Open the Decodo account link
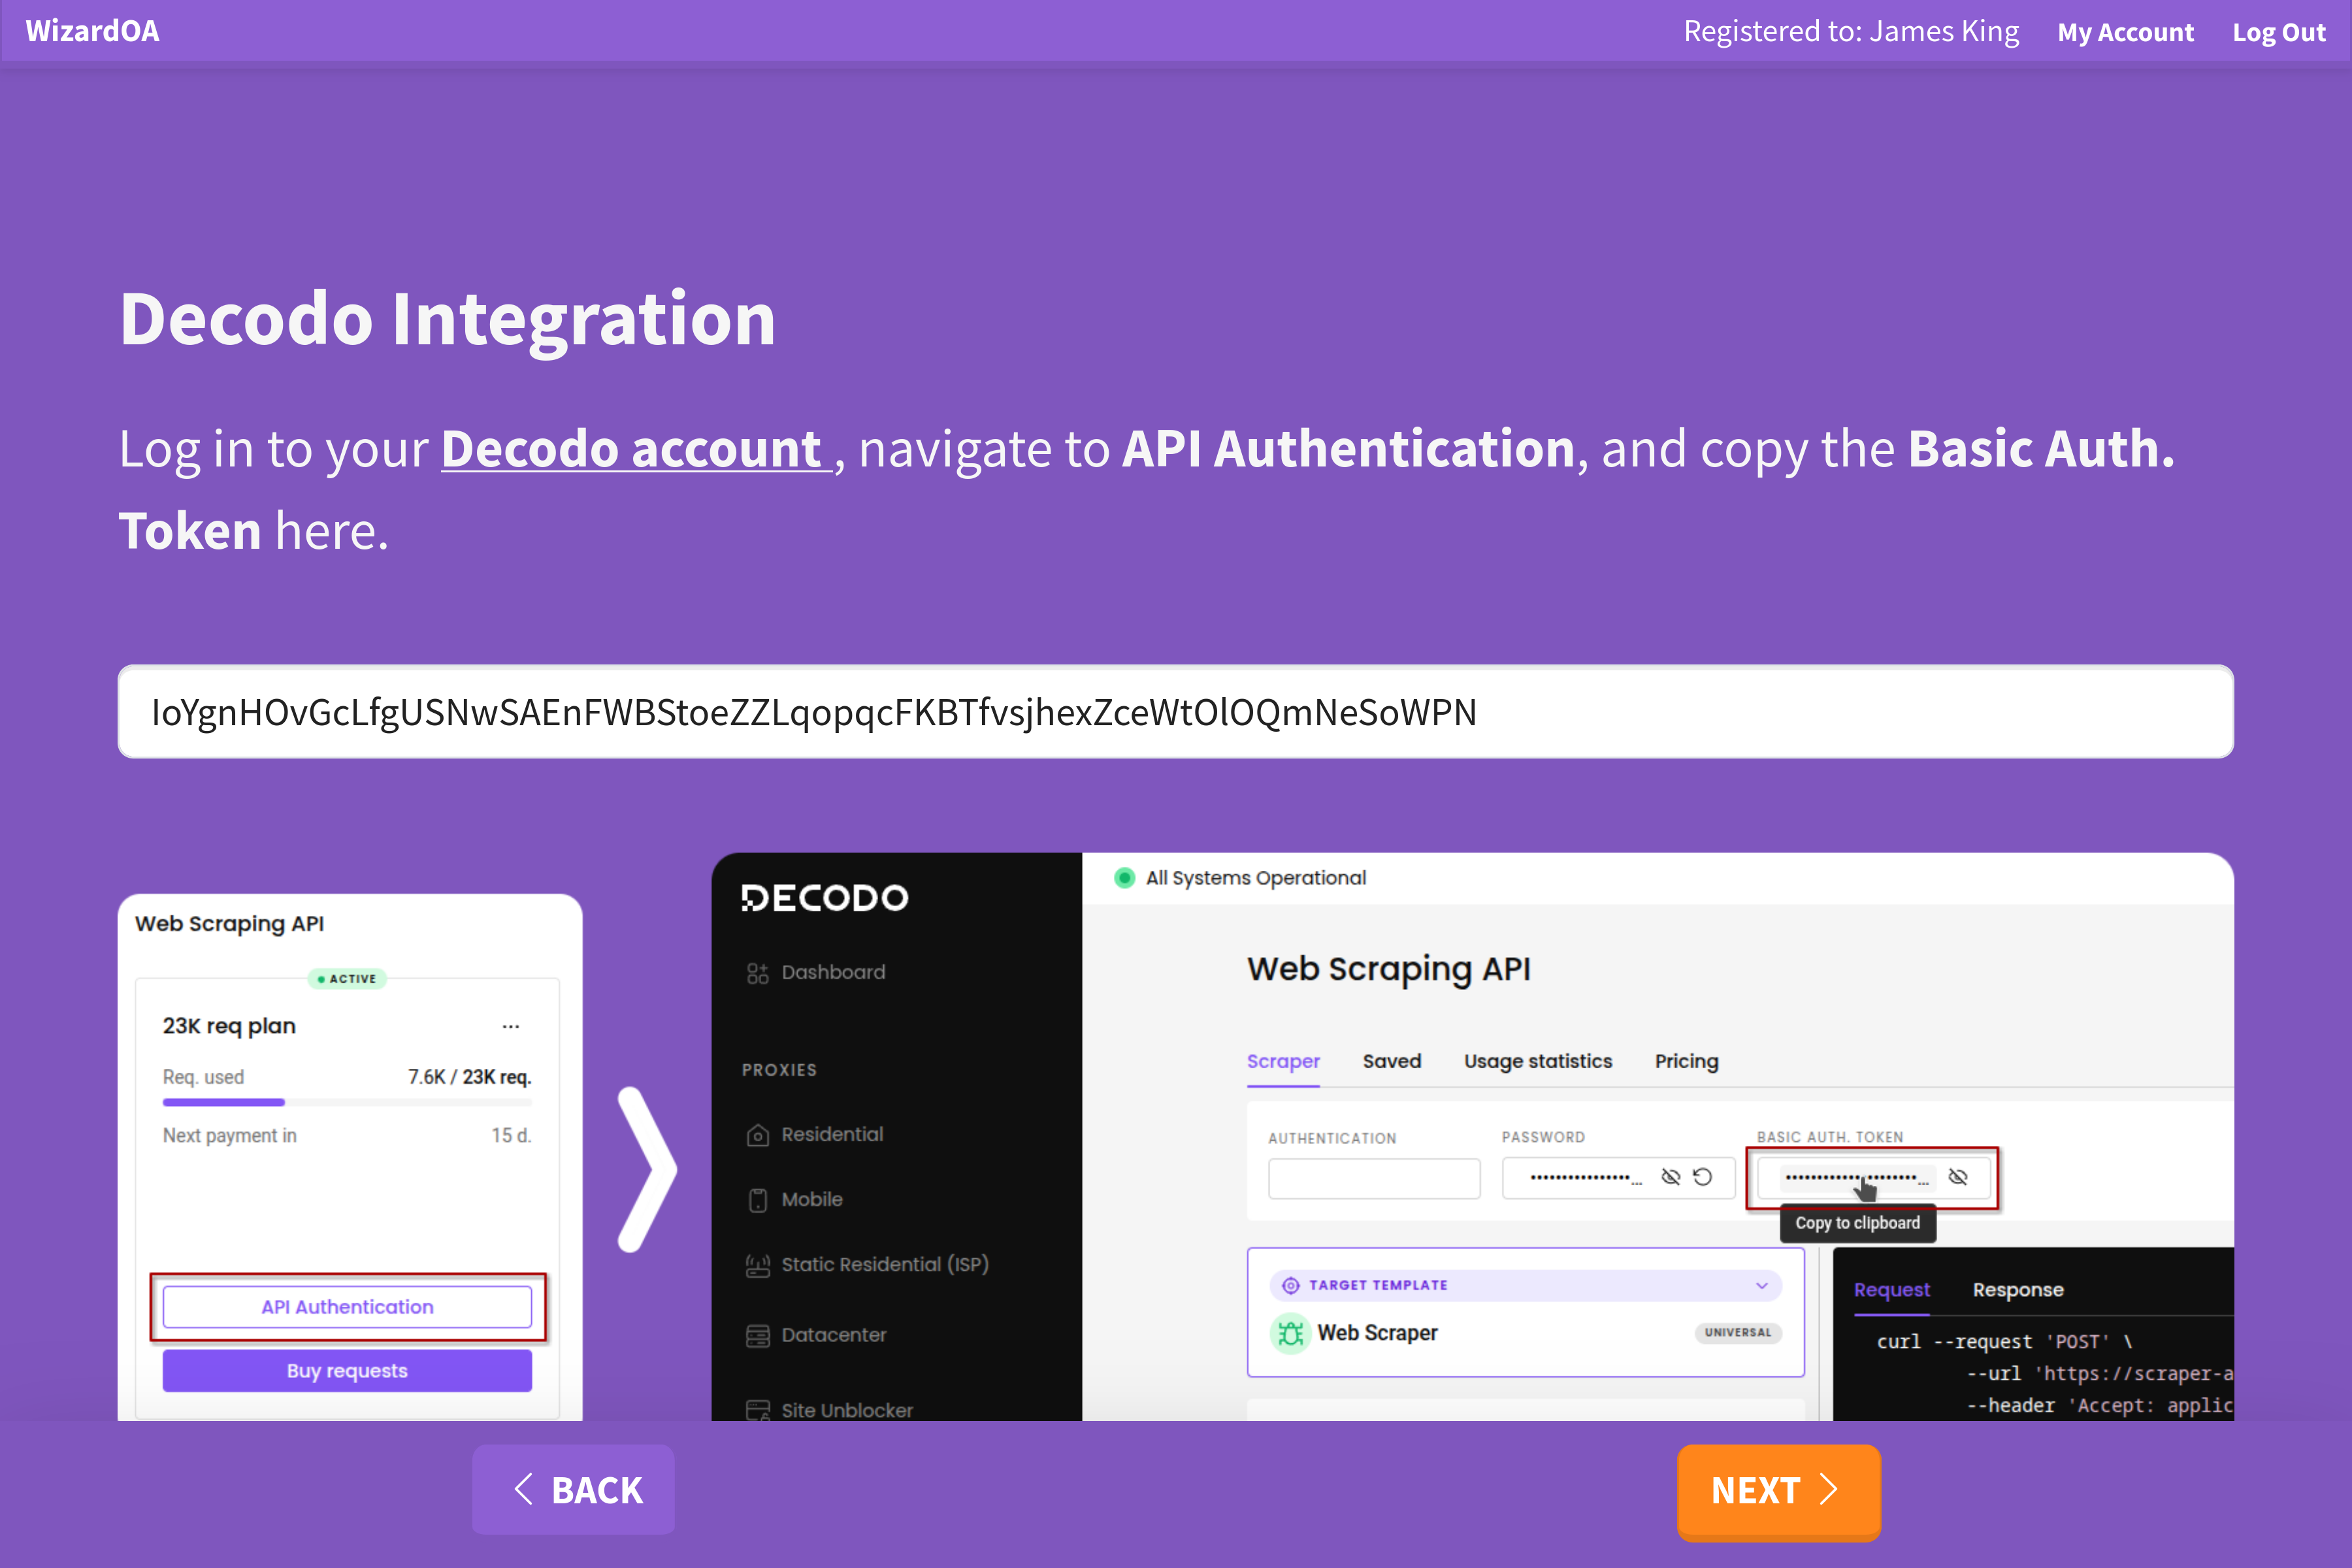 point(634,449)
